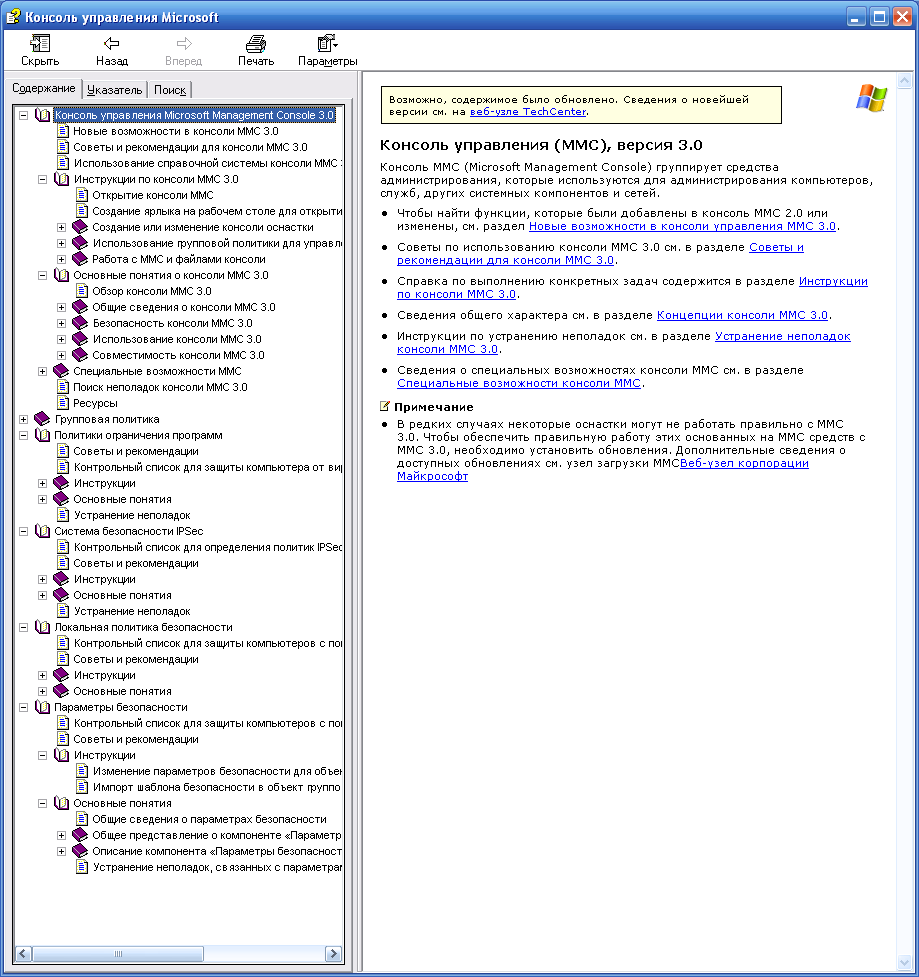Collapse the Политики ограничения программ node
Image resolution: width=919 pixels, height=977 pixels.
(24, 436)
